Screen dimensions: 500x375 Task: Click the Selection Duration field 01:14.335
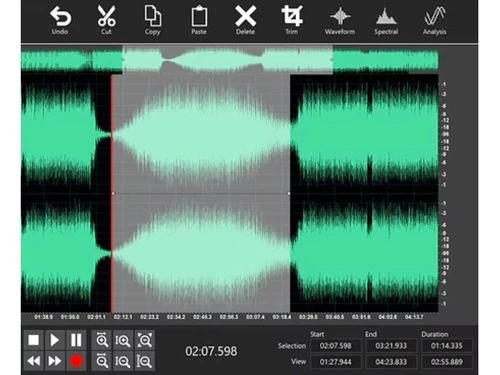[x=447, y=346]
